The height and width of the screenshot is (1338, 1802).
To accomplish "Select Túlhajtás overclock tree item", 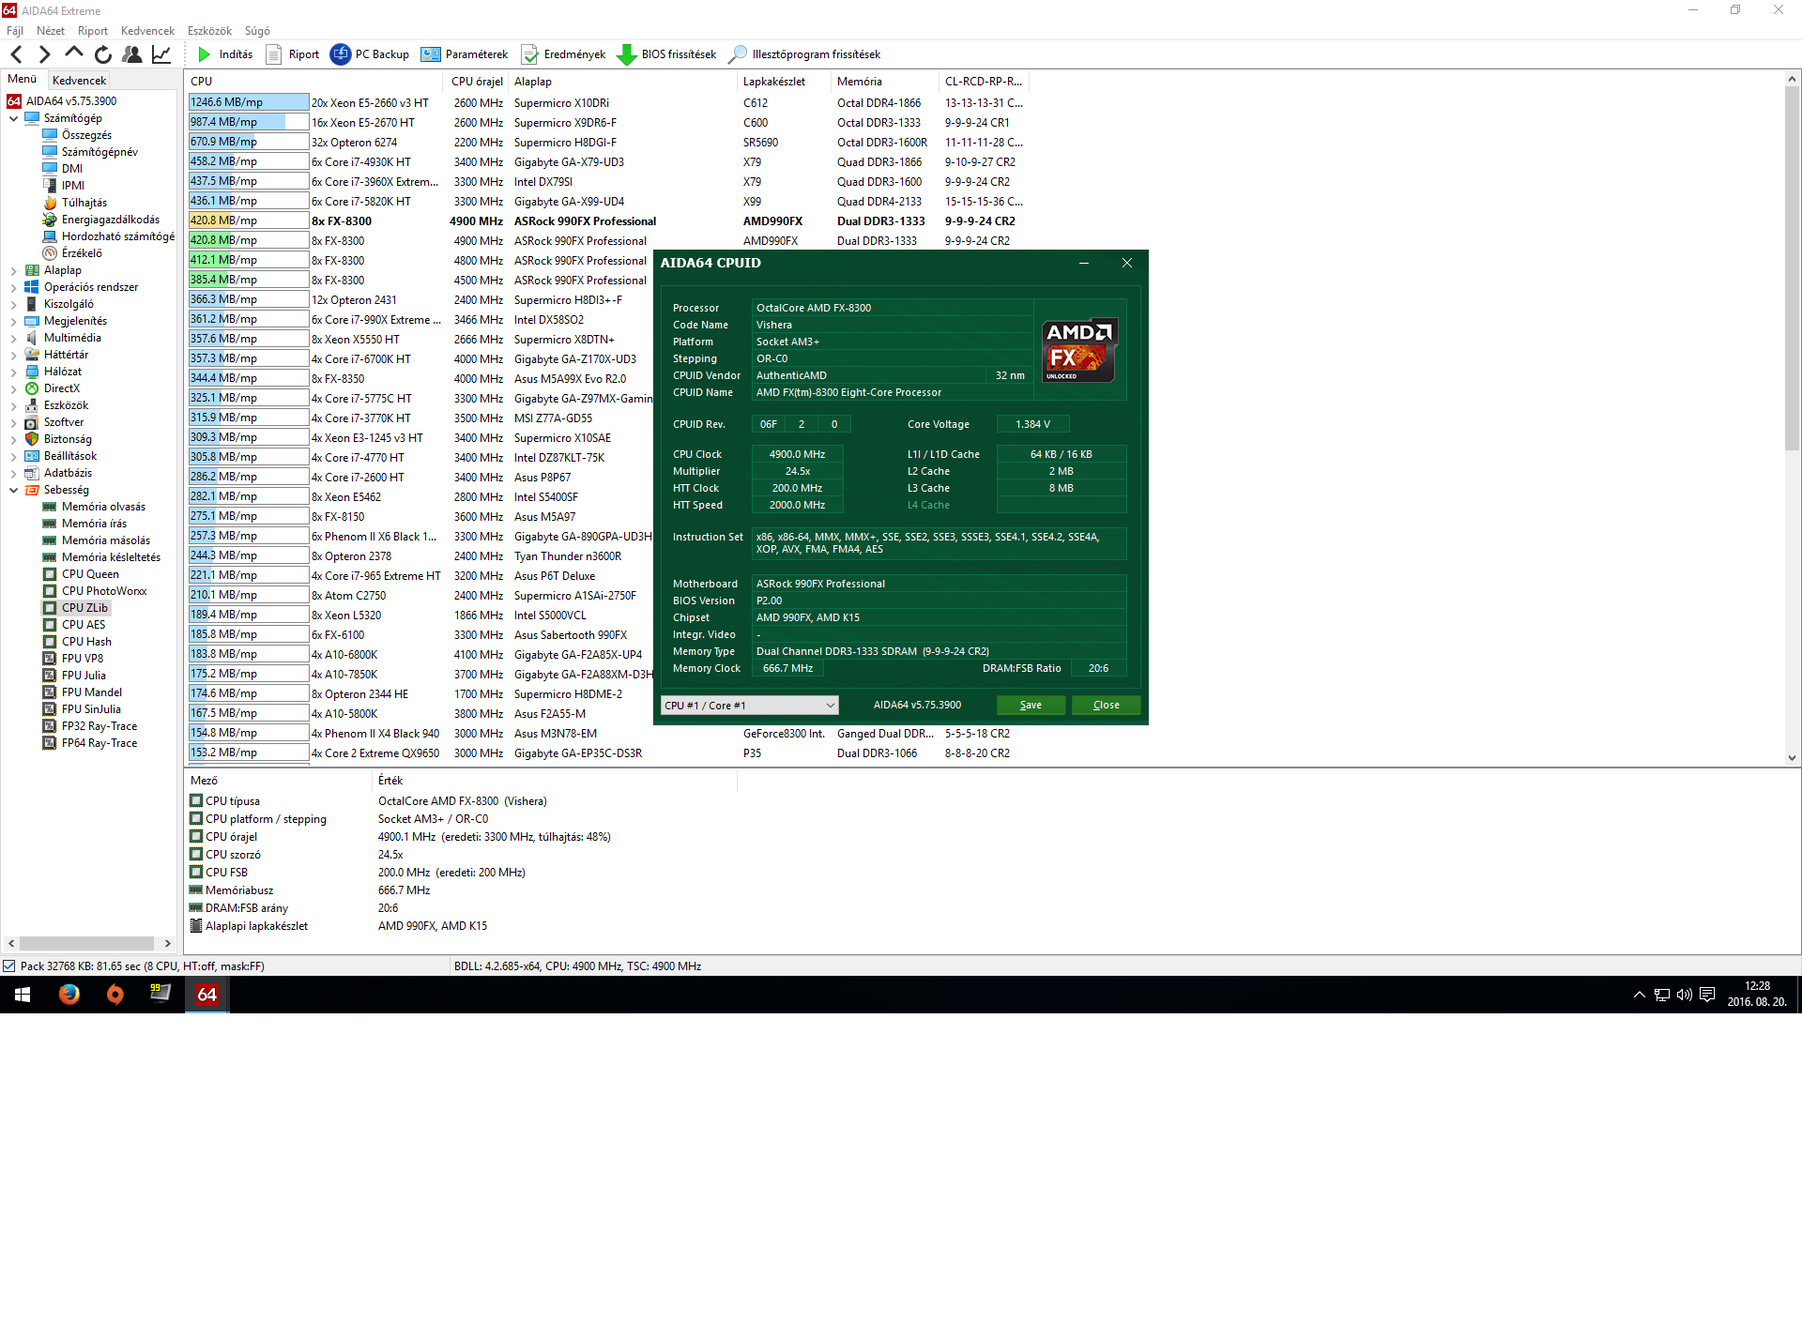I will coord(84,202).
